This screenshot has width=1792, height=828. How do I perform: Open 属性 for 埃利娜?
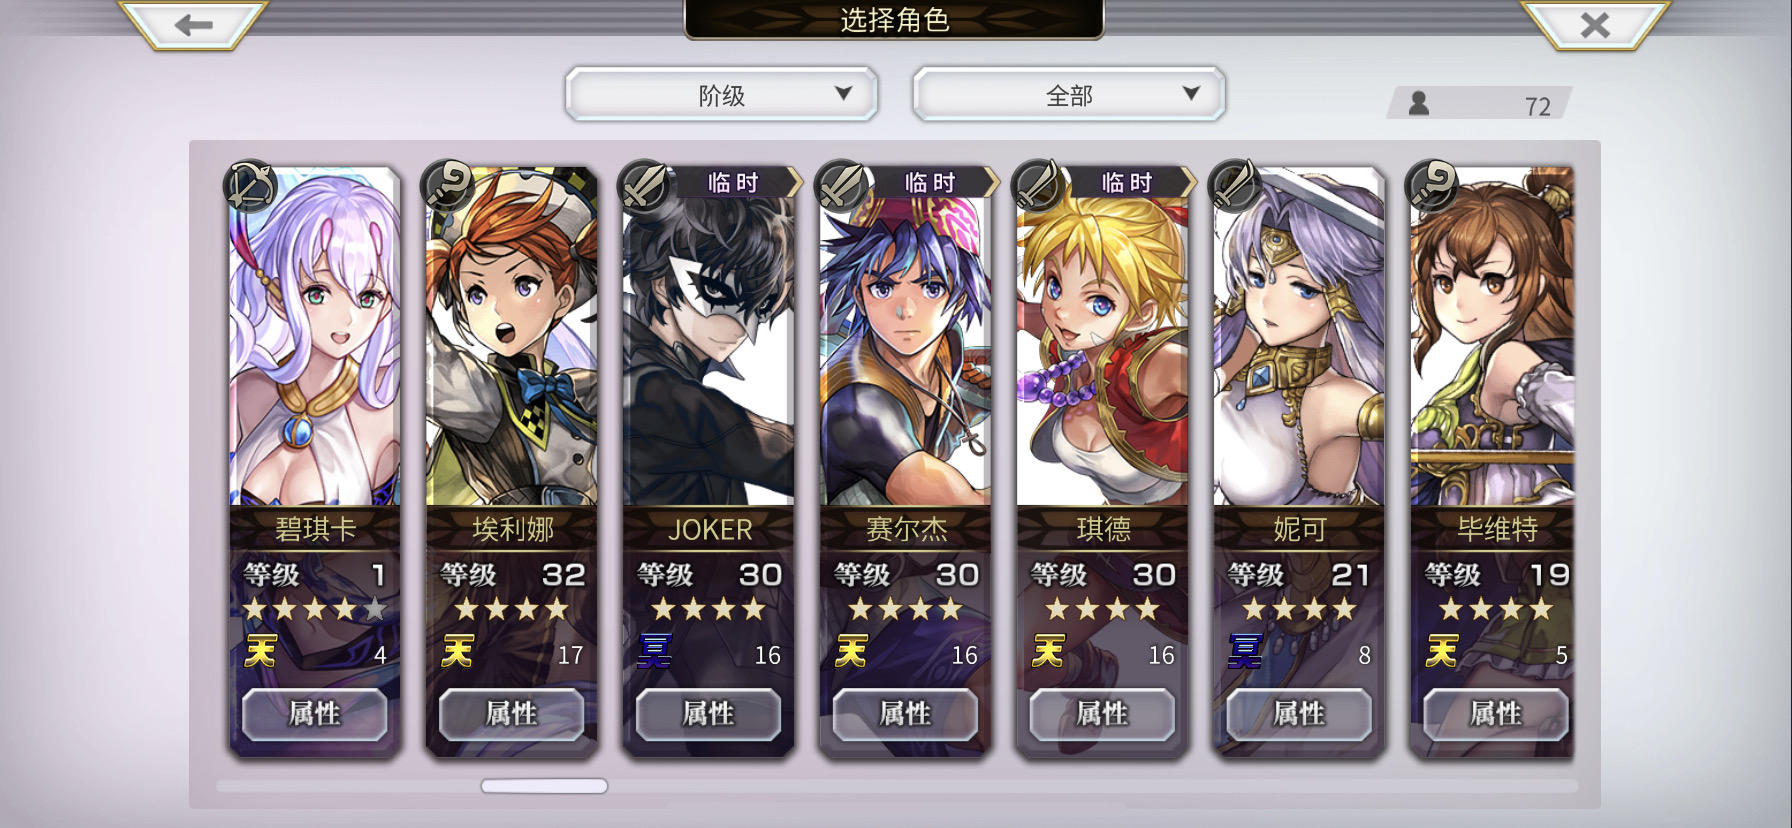[511, 714]
